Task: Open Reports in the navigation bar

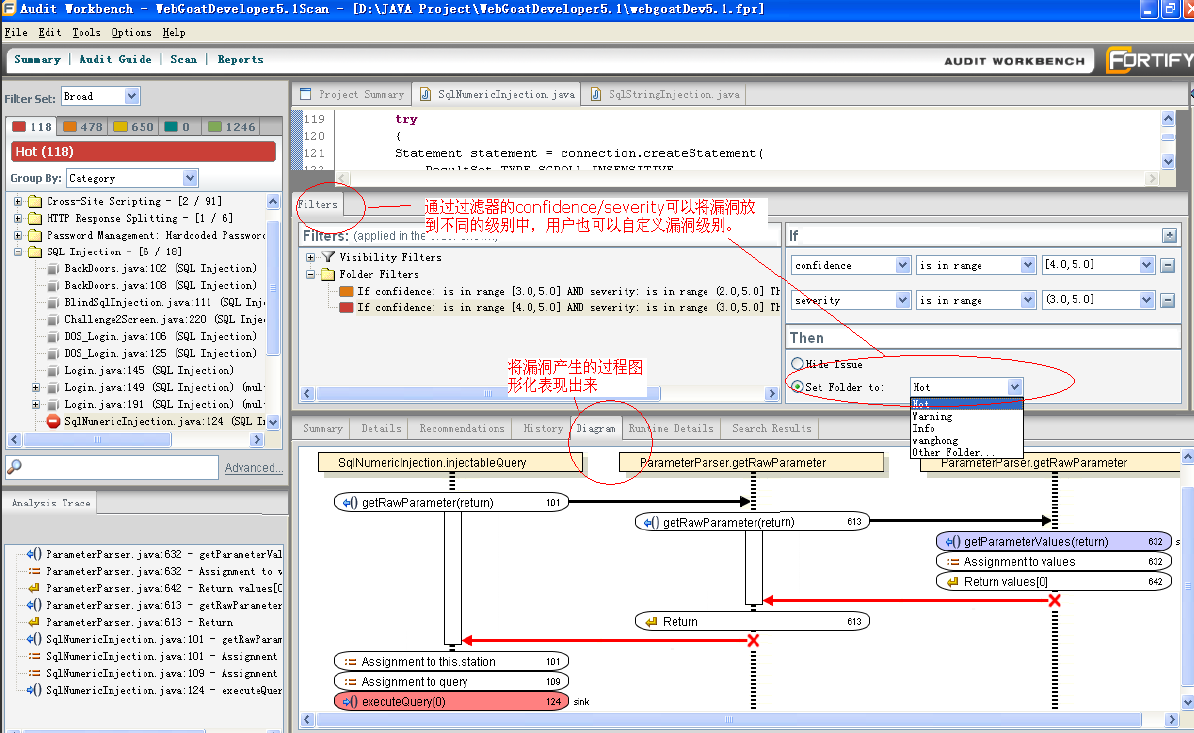Action: 240,59
